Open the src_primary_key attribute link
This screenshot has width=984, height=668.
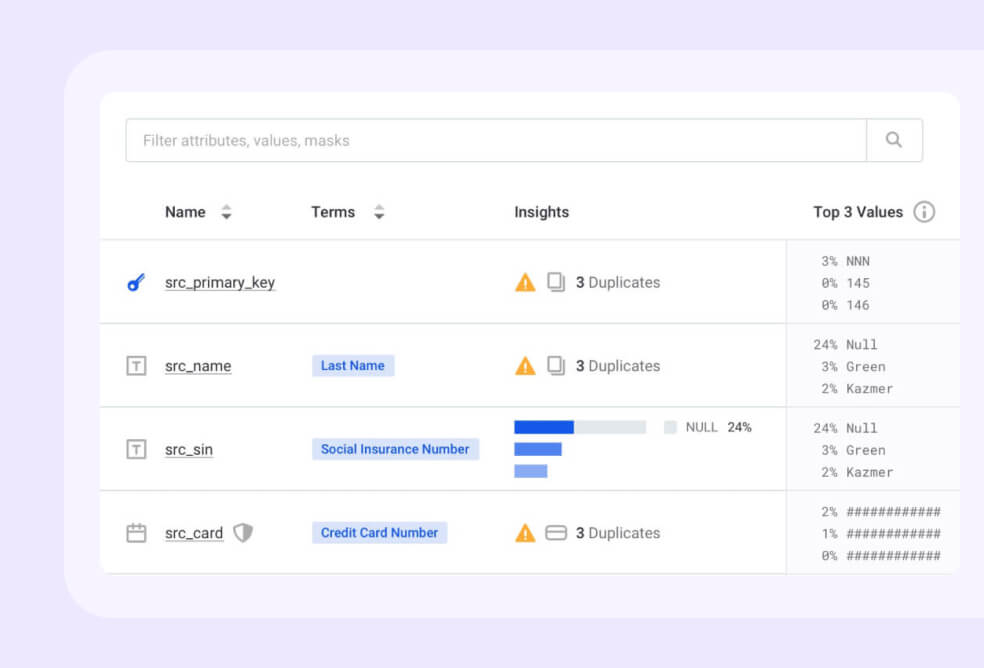[220, 282]
